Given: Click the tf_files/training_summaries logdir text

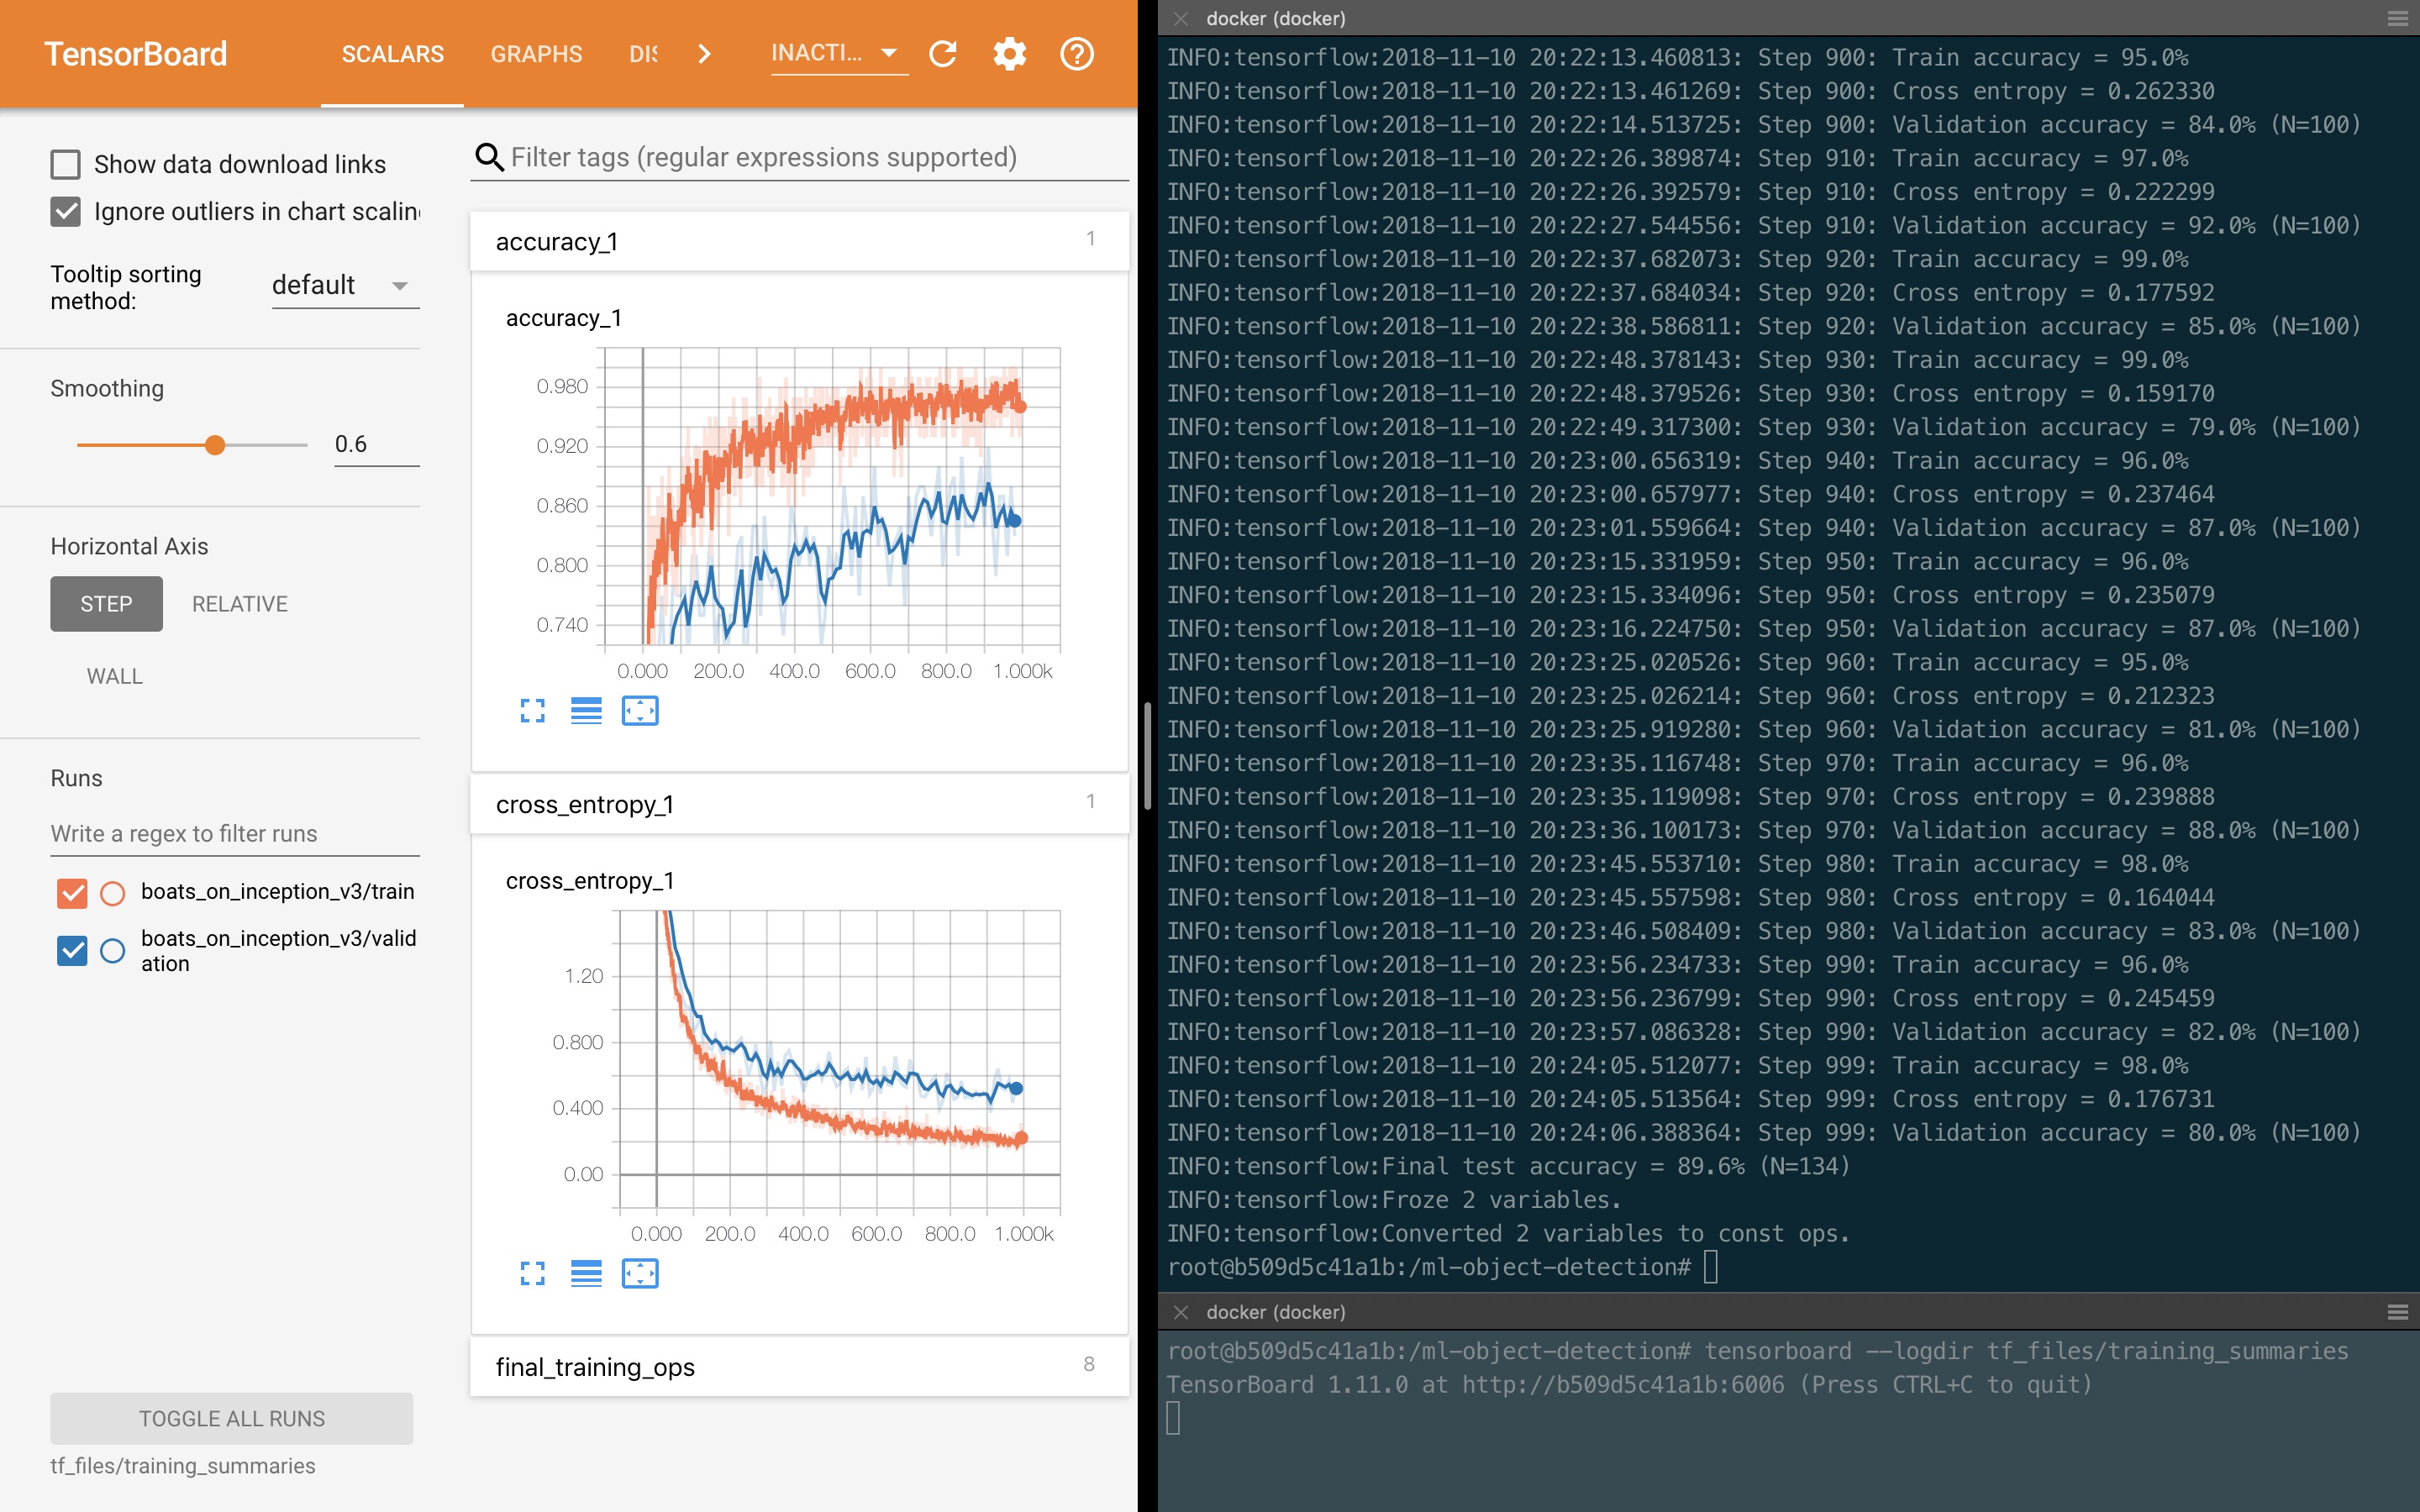Looking at the screenshot, I should [x=183, y=1466].
